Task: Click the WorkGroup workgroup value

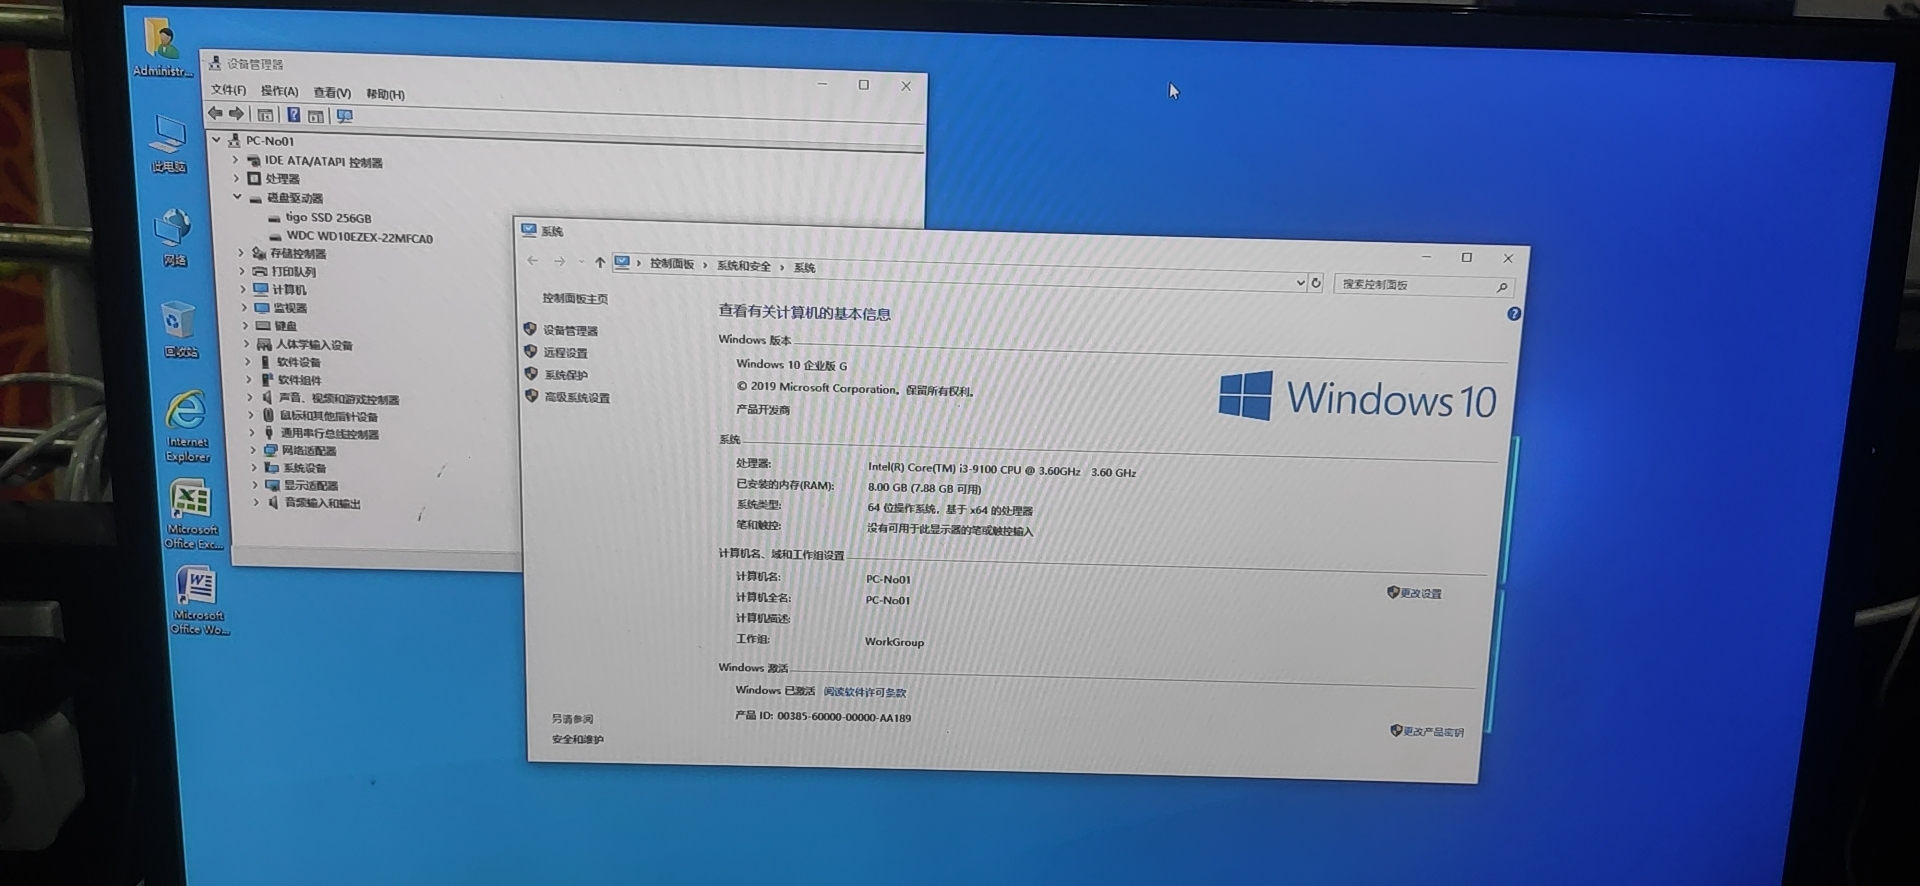Action: pyautogui.click(x=894, y=642)
